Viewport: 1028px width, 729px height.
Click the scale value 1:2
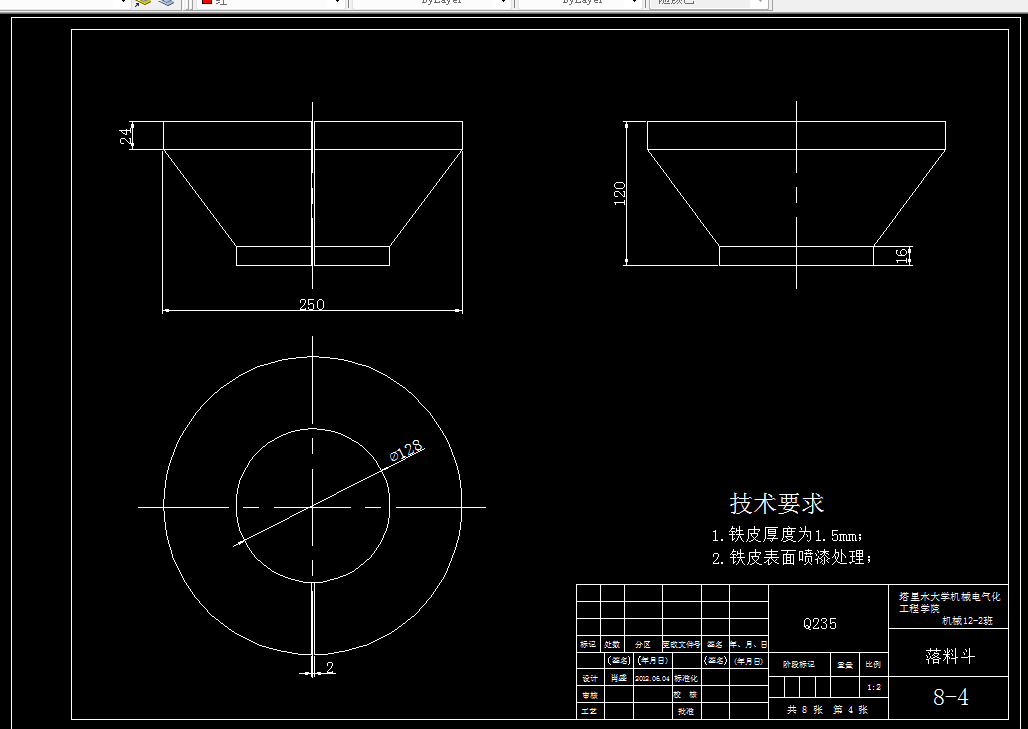874,687
